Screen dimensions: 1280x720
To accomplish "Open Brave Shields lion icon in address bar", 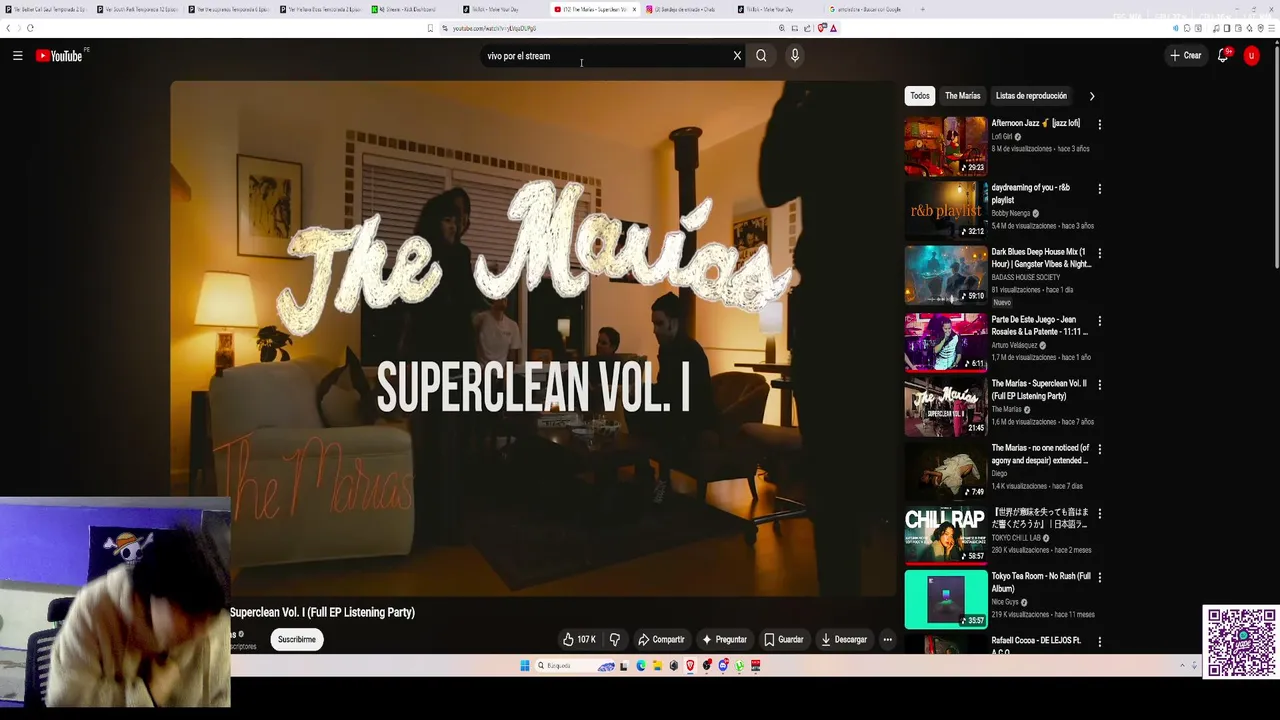I will 821,28.
